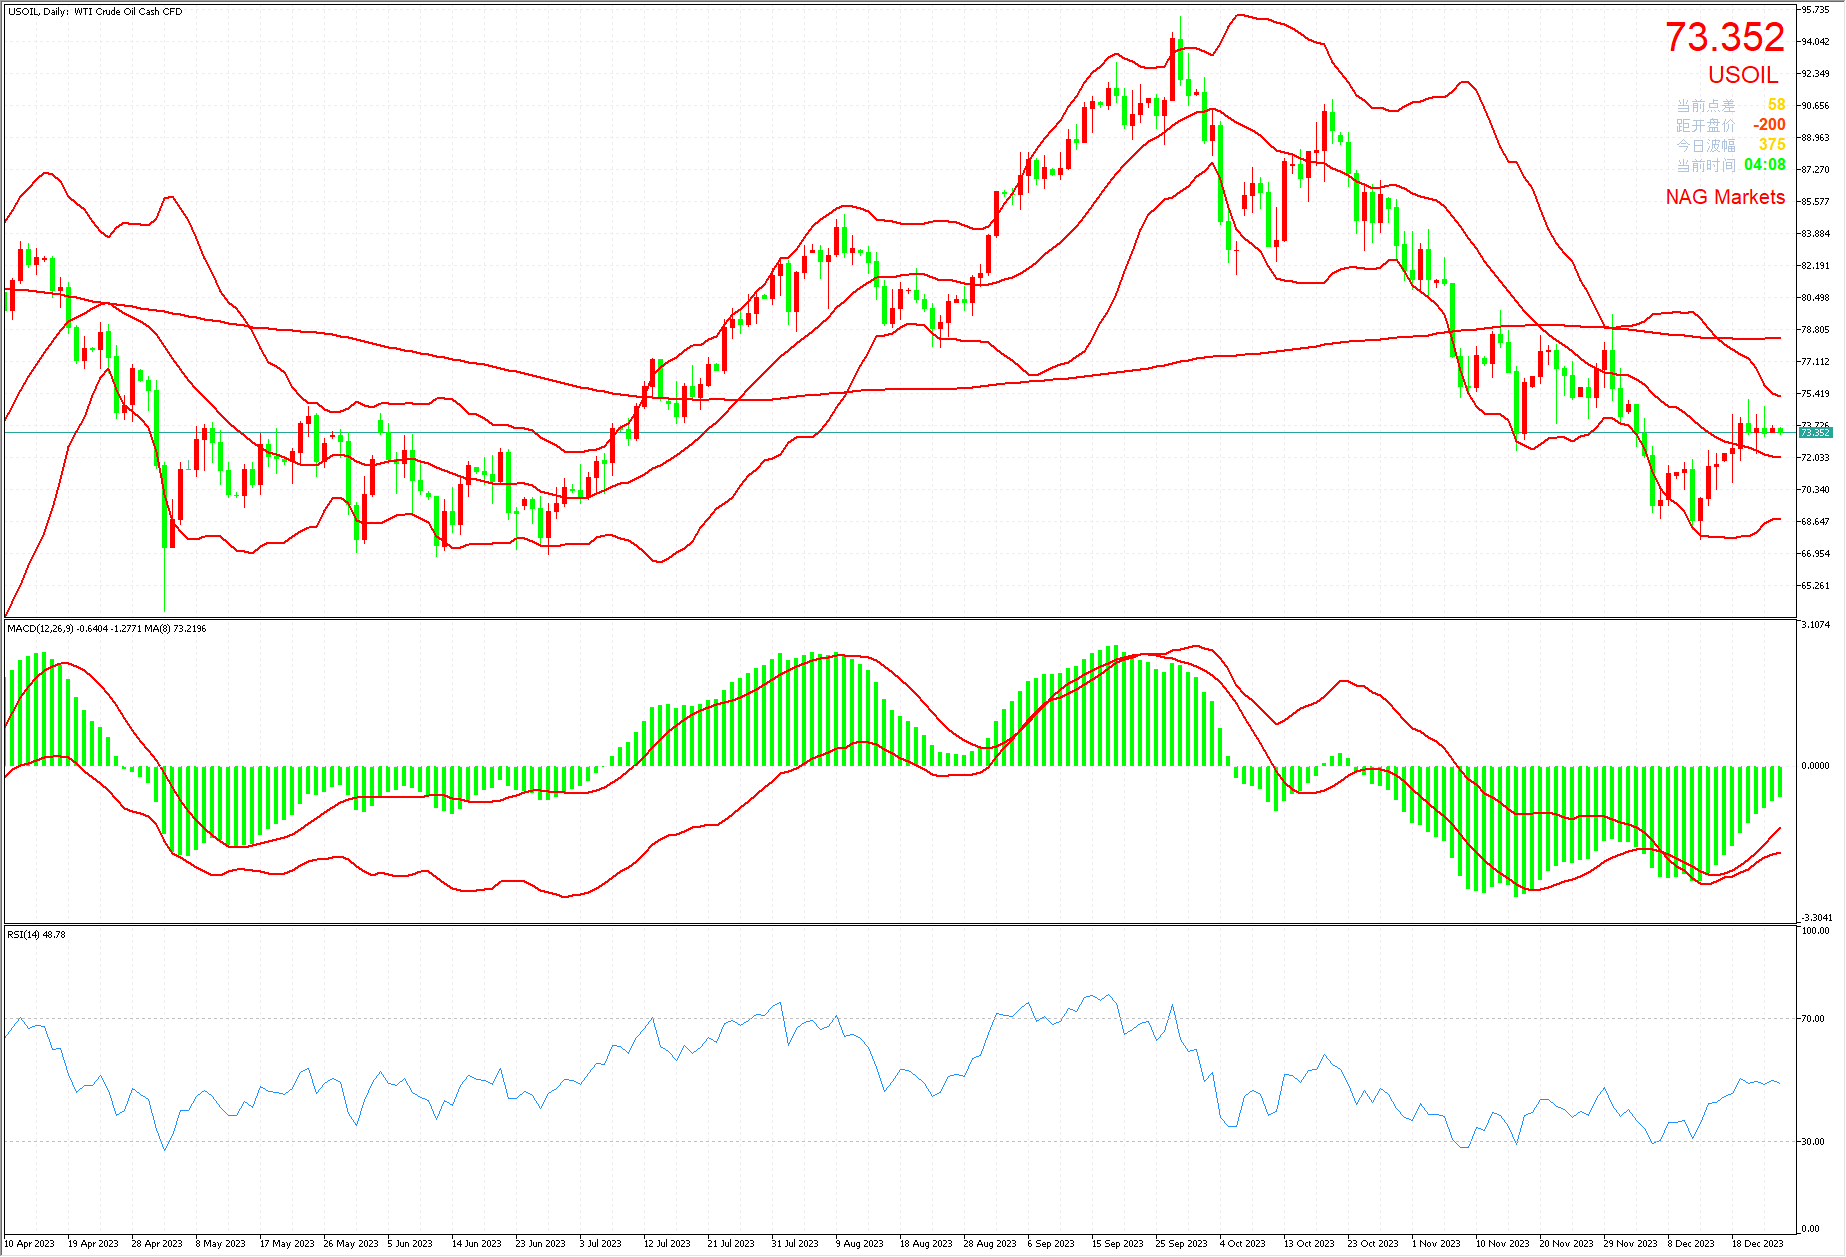The height and width of the screenshot is (1257, 1846).
Task: Click the 17 May 2023 date label
Action: point(287,1244)
